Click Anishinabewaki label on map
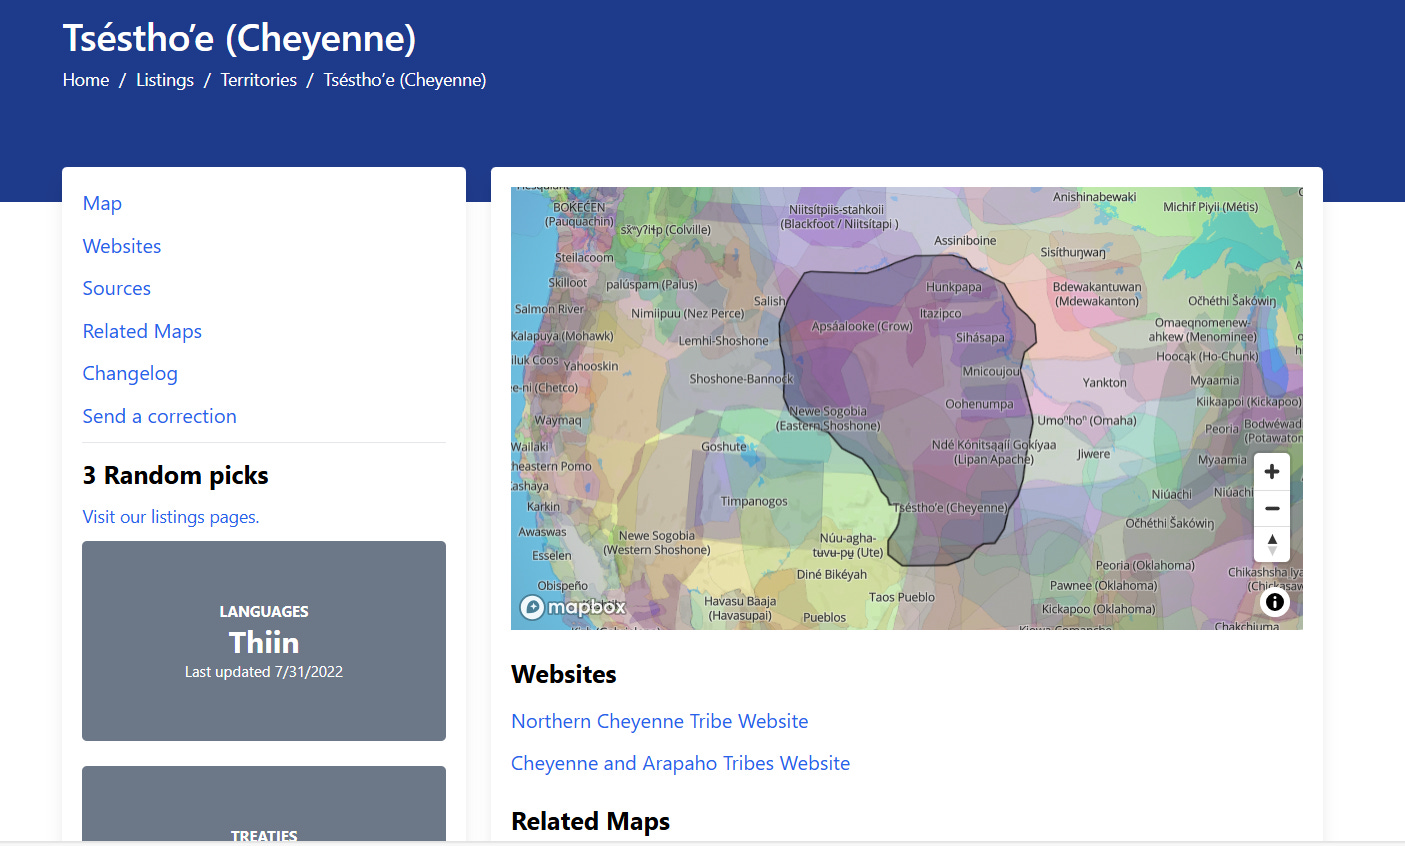This screenshot has height=846, width=1405. click(x=1095, y=197)
